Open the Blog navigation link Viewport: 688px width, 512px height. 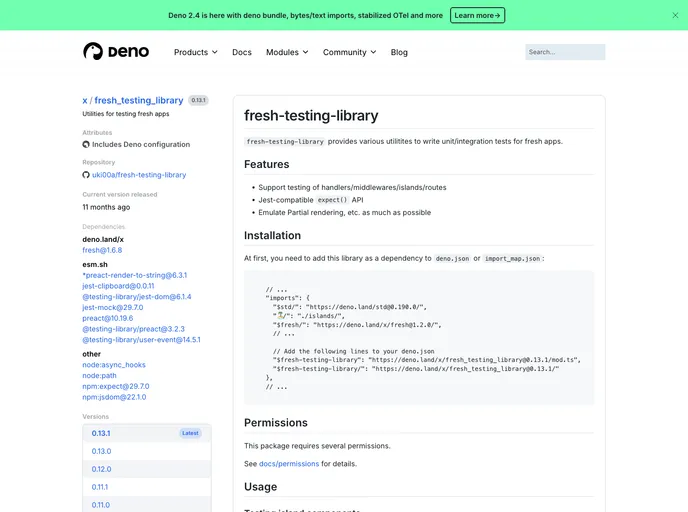click(399, 52)
